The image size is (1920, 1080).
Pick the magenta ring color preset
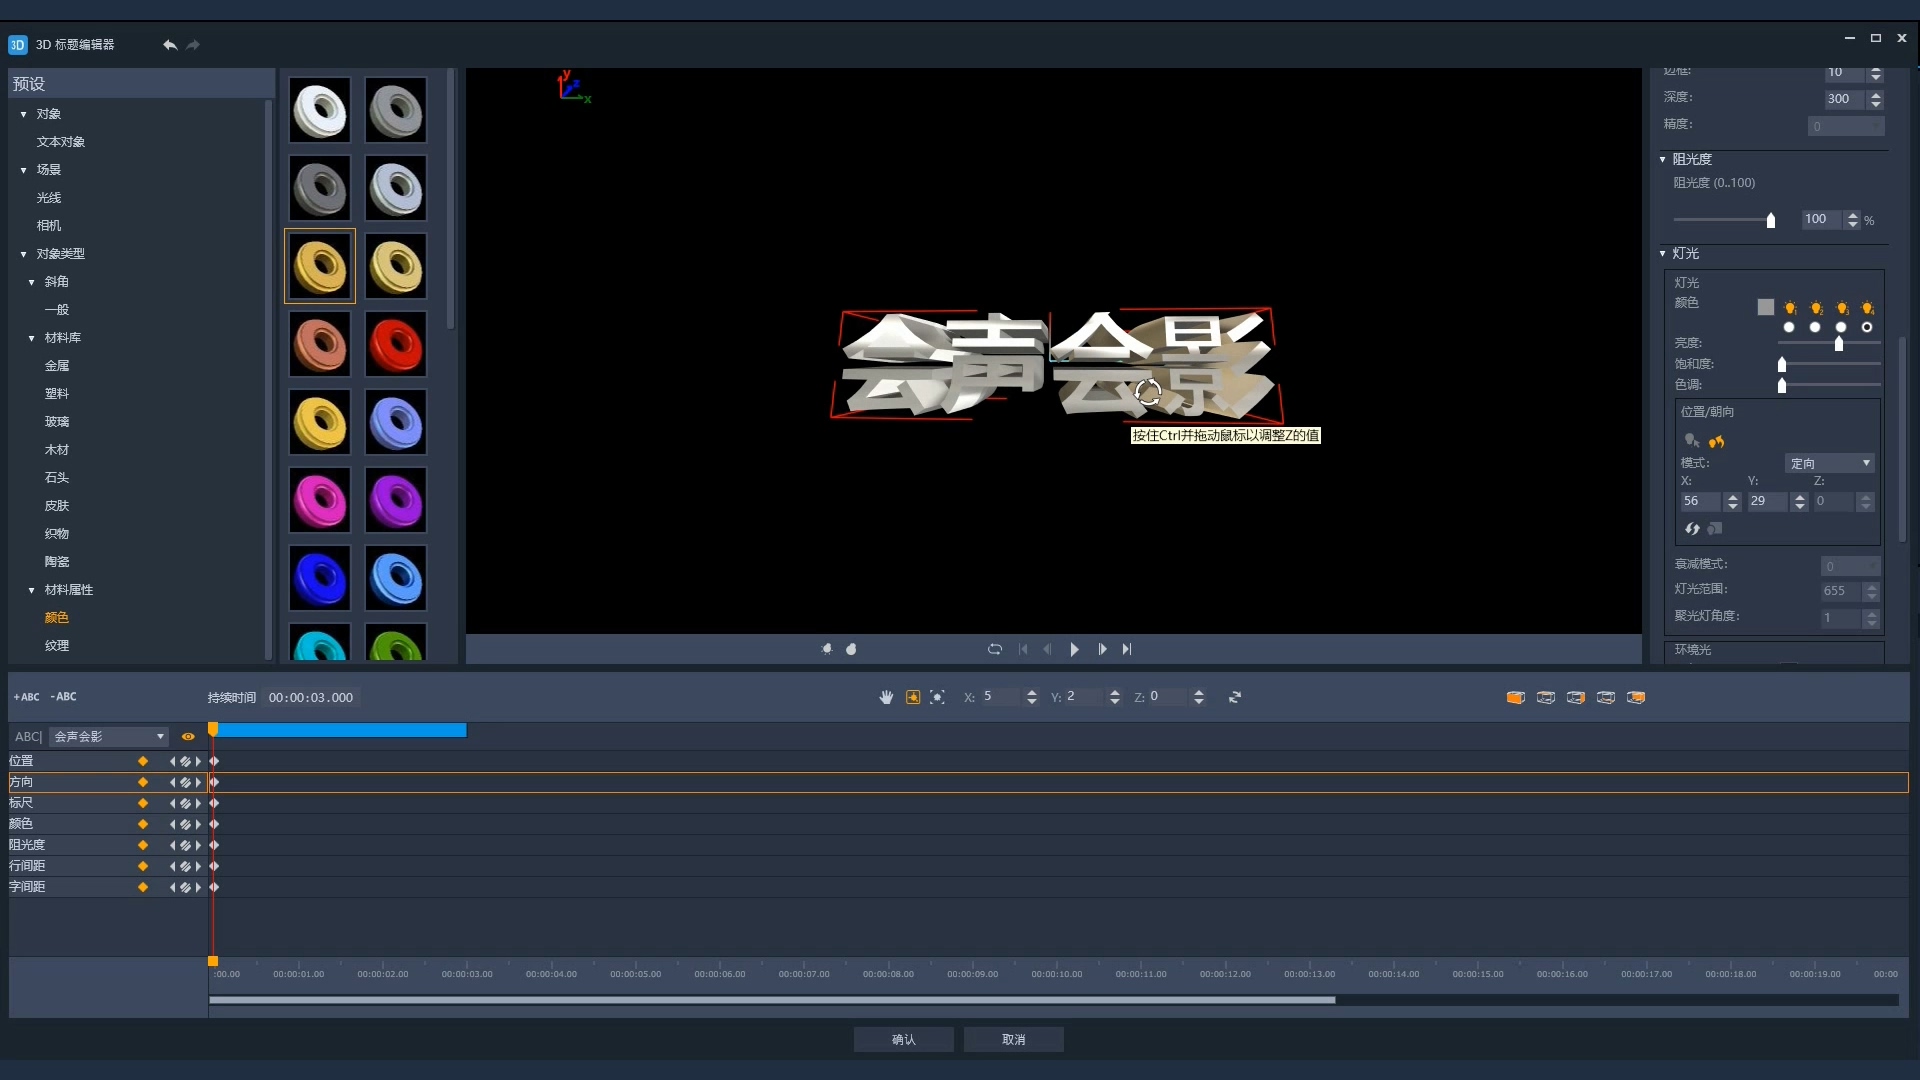pyautogui.click(x=320, y=500)
